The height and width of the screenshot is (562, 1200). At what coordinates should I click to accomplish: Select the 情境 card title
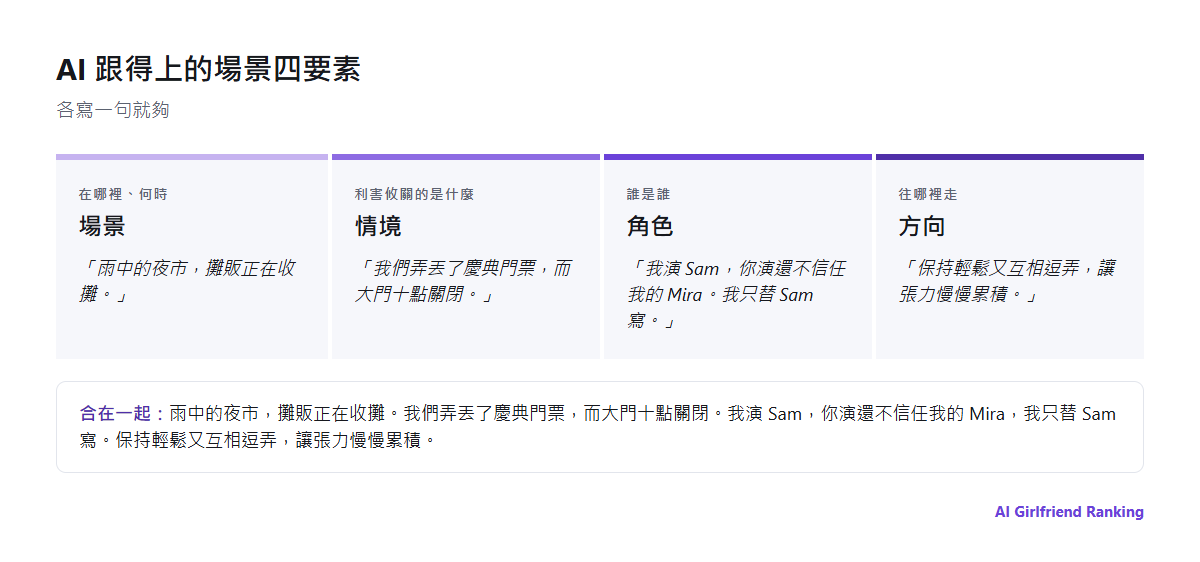(378, 226)
